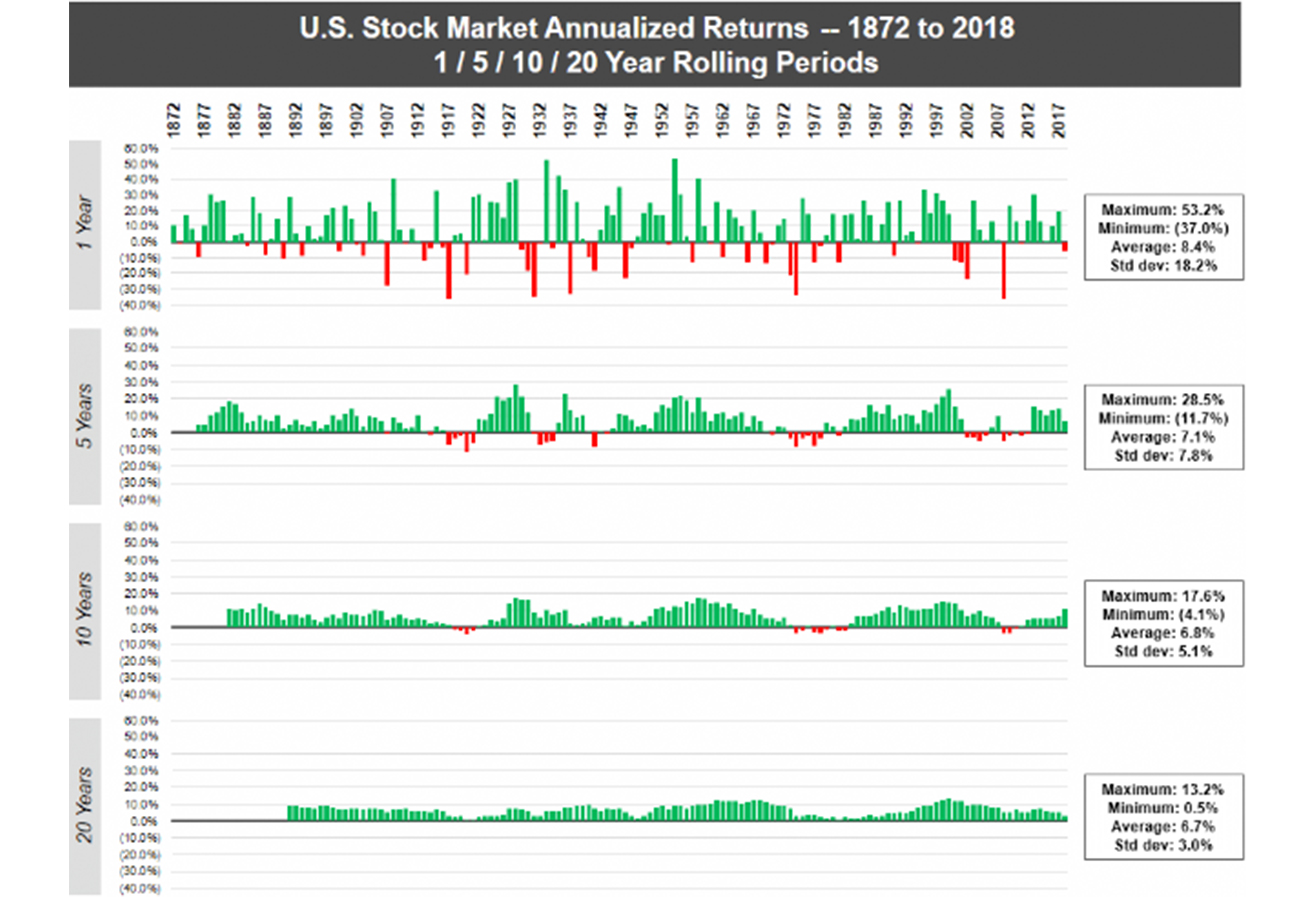Viewport: 1312px width, 900px height.
Task: Click the (40.0%) axis label of the 20 Years chart
Action: pos(138,888)
